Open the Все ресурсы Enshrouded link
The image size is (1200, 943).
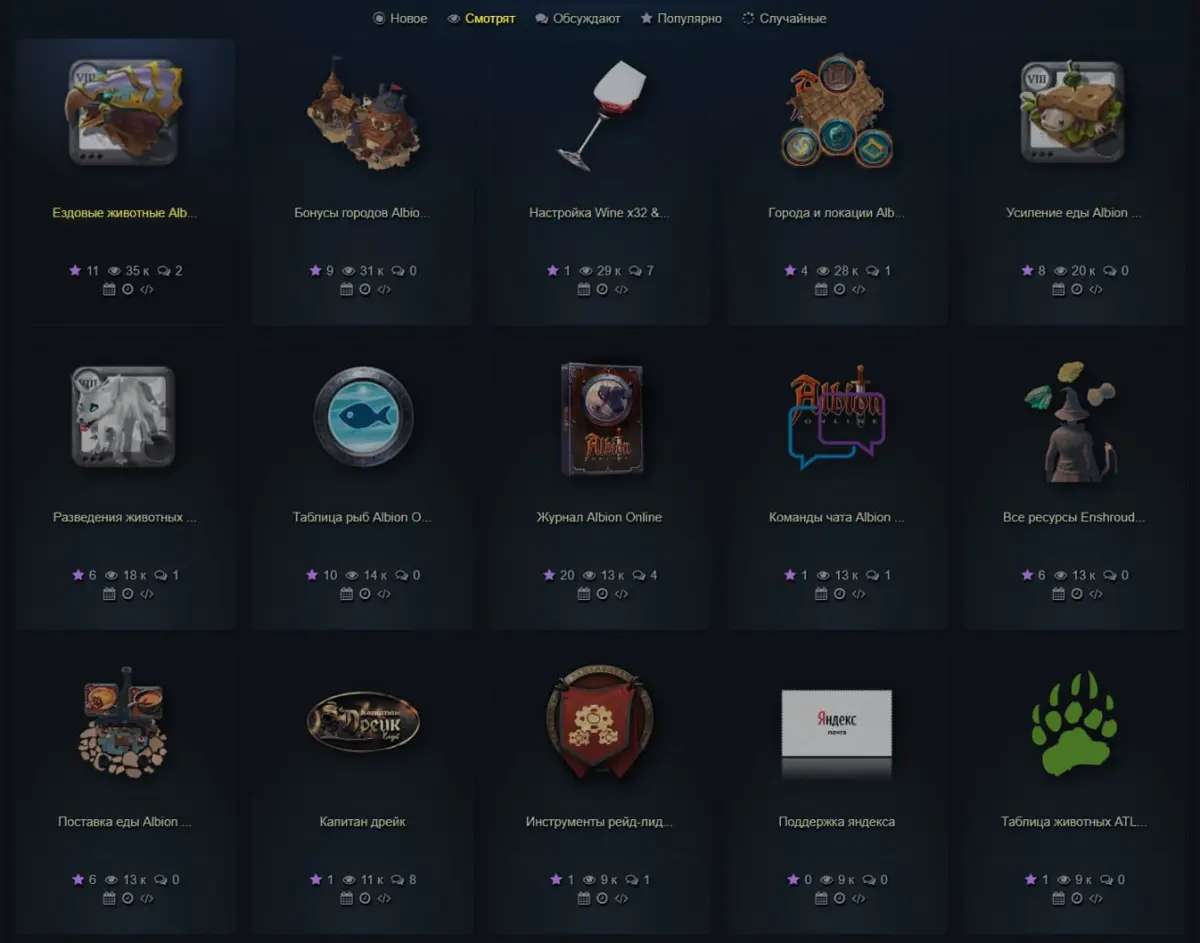[x=1074, y=517]
